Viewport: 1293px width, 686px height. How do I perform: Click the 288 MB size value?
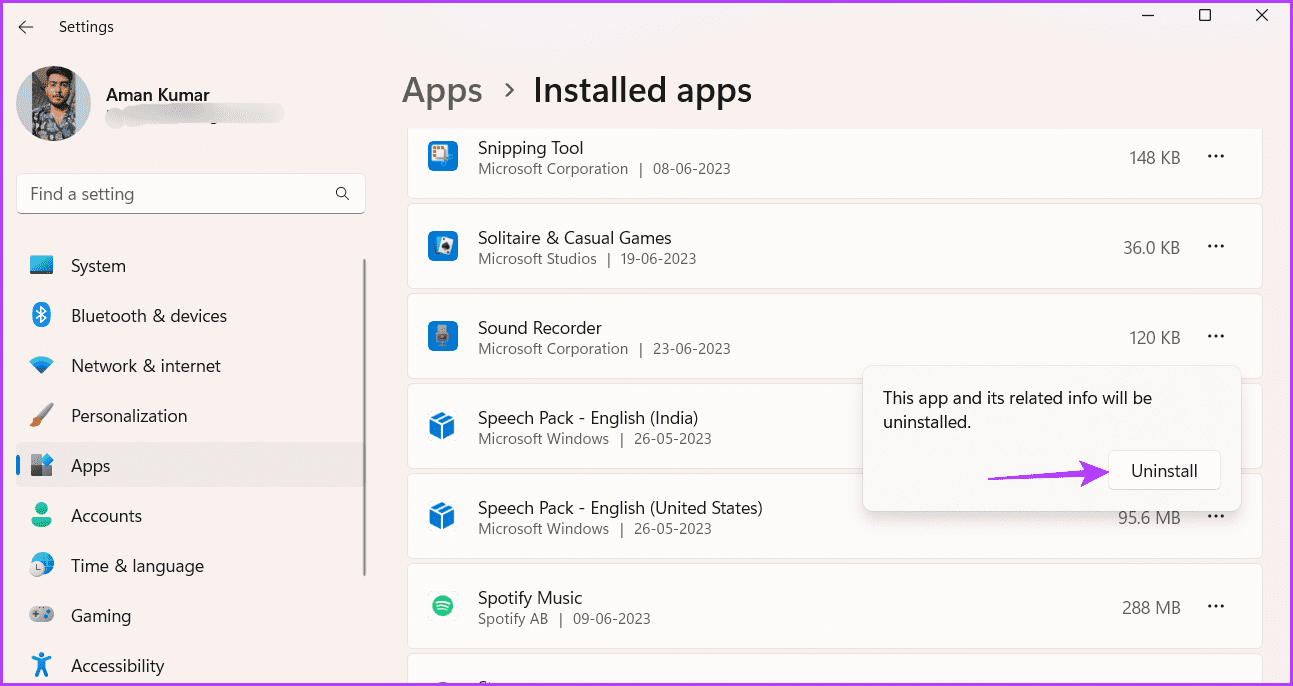point(1152,608)
